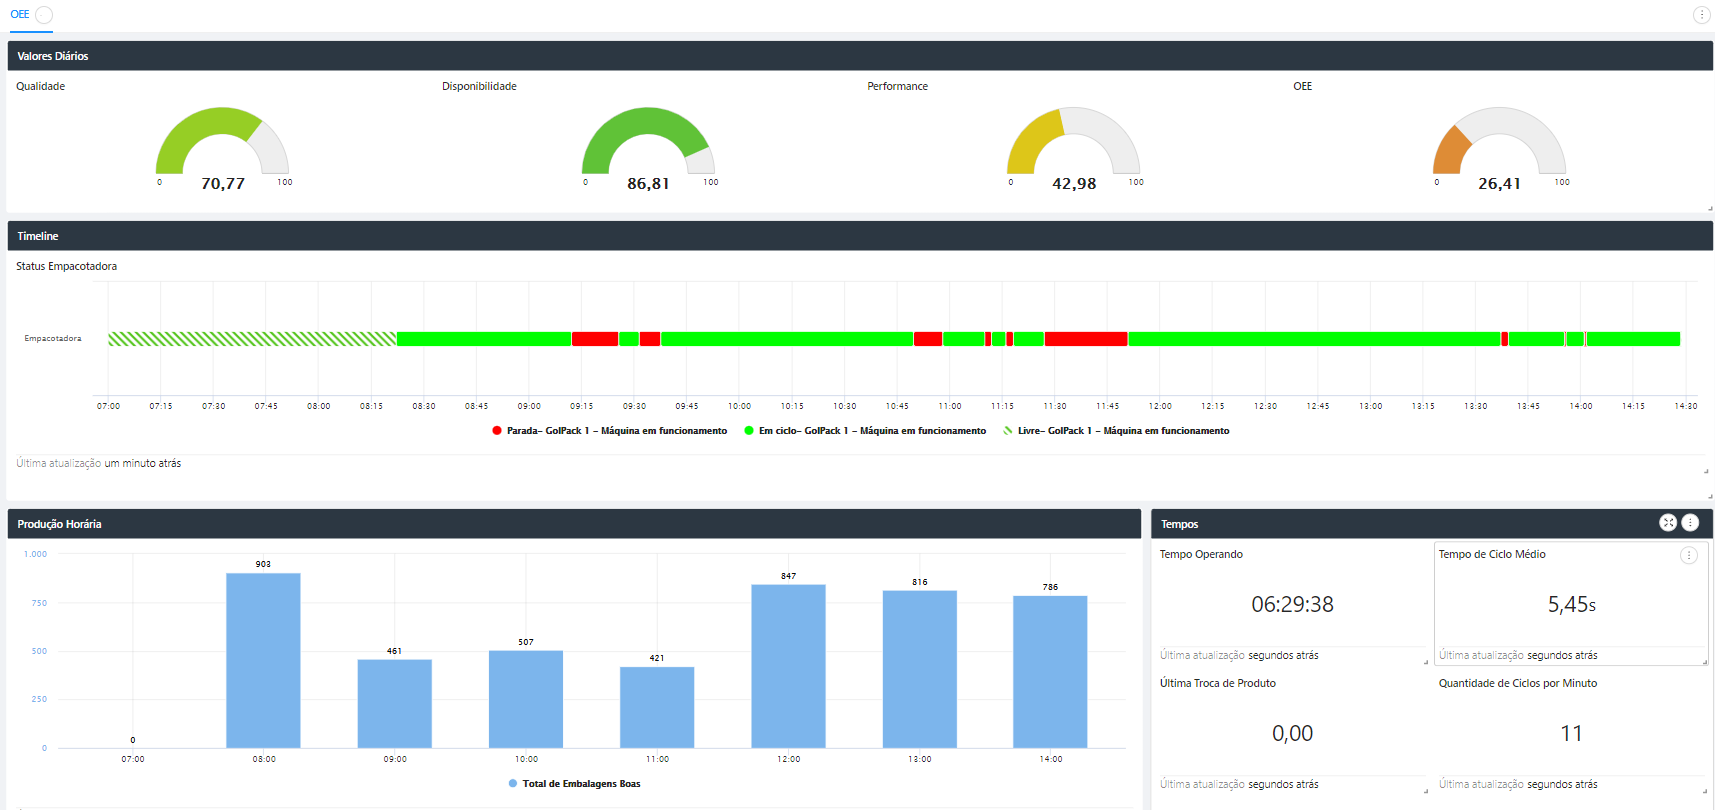
Task: Click the Qualidade gauge label
Action: coord(40,86)
